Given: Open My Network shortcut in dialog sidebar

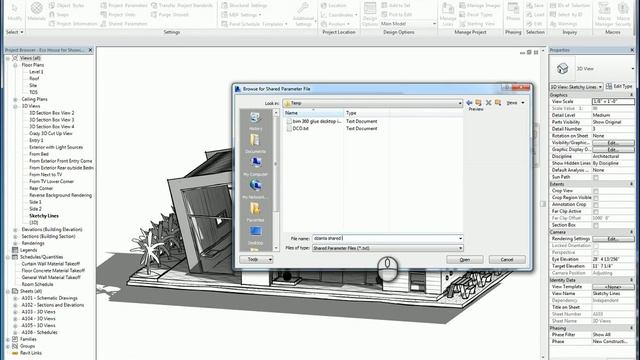Looking at the screenshot, I should click(x=256, y=189).
